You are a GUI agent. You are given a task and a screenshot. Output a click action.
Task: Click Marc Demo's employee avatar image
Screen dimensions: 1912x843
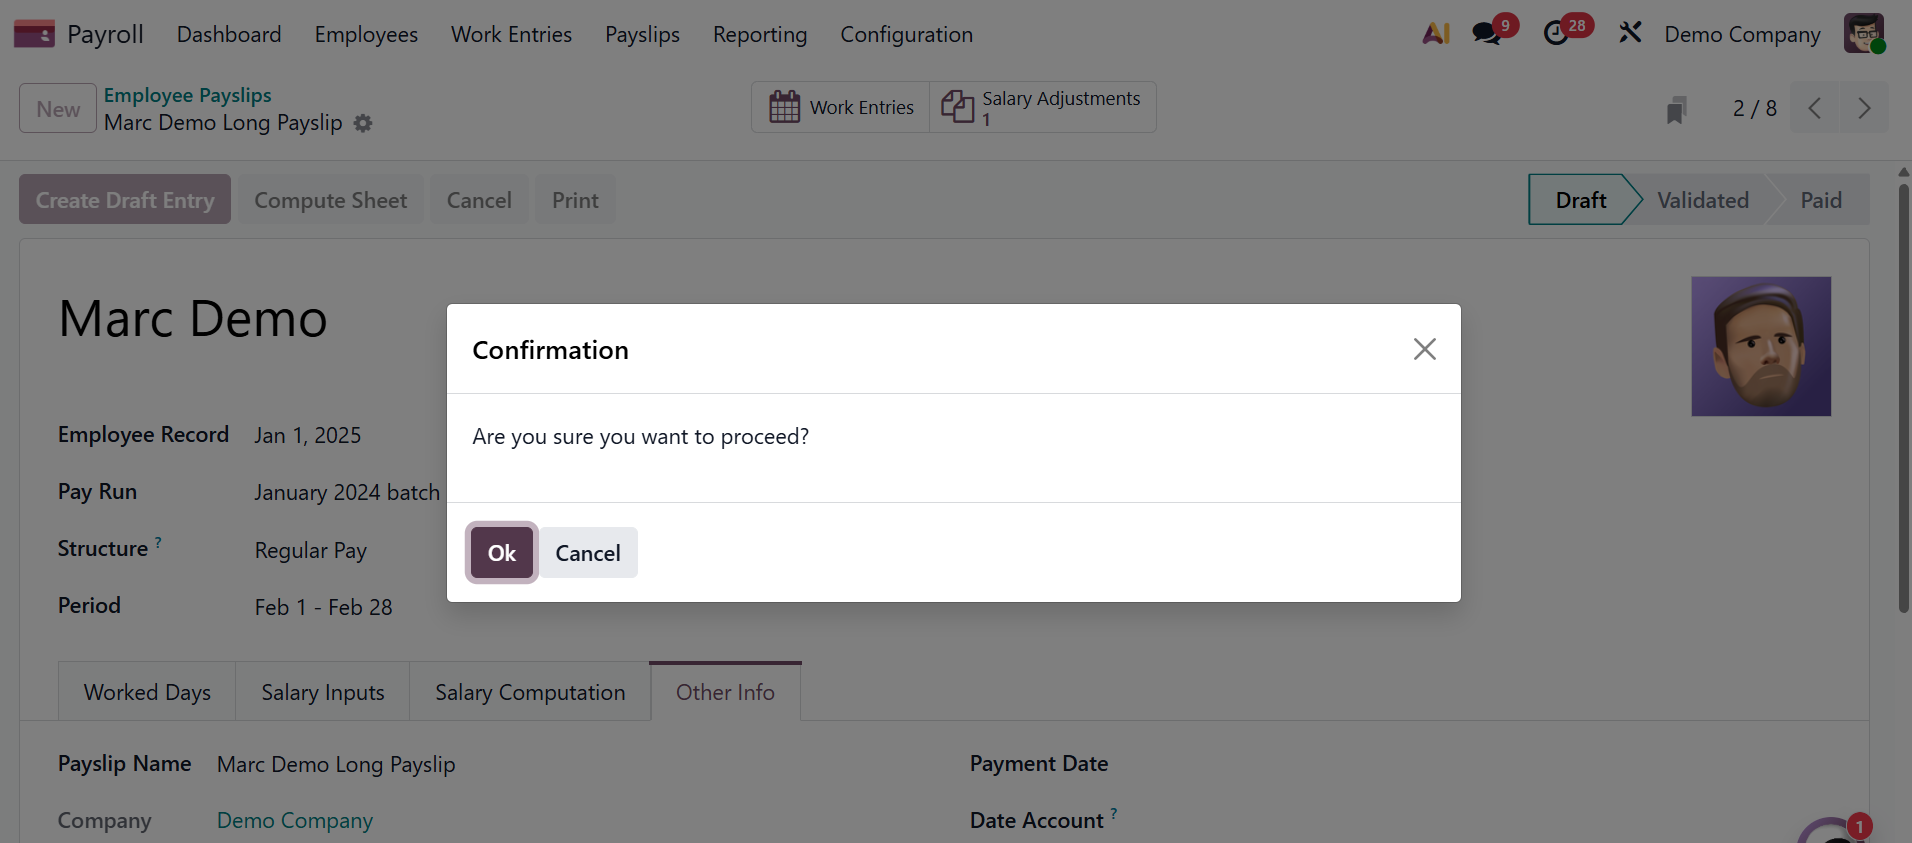tap(1760, 346)
